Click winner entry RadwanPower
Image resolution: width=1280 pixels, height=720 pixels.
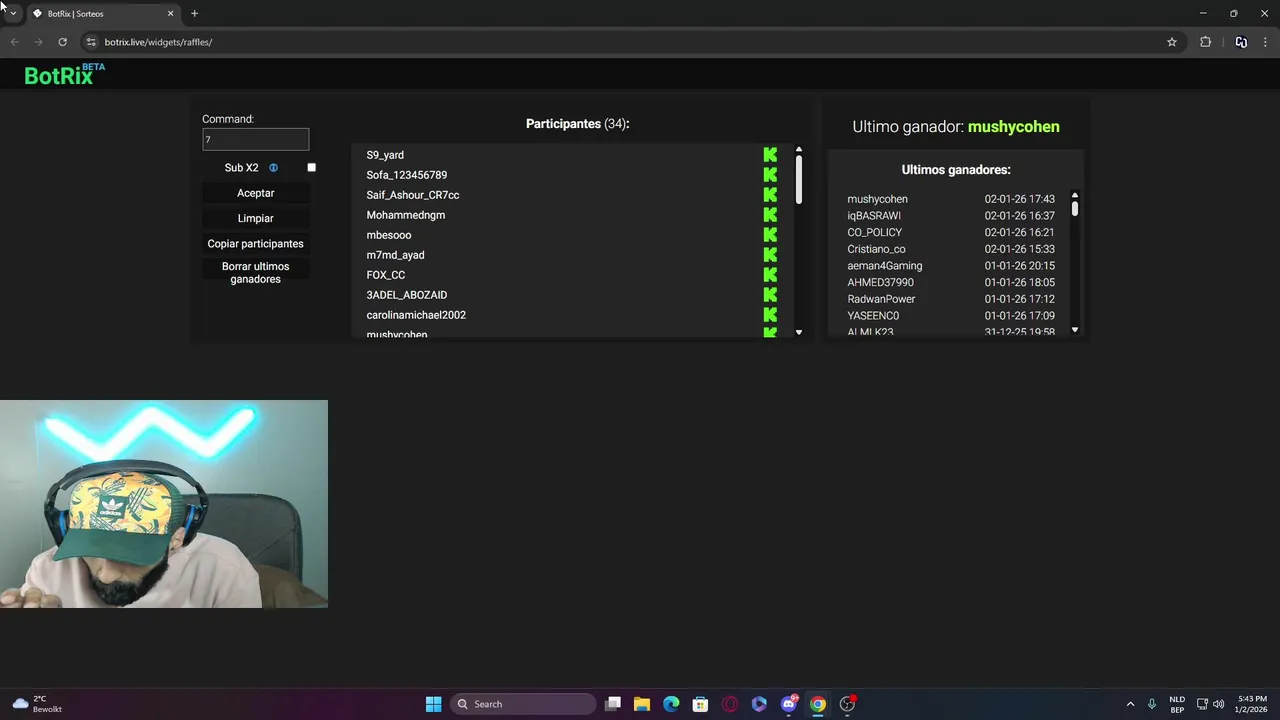click(x=881, y=299)
